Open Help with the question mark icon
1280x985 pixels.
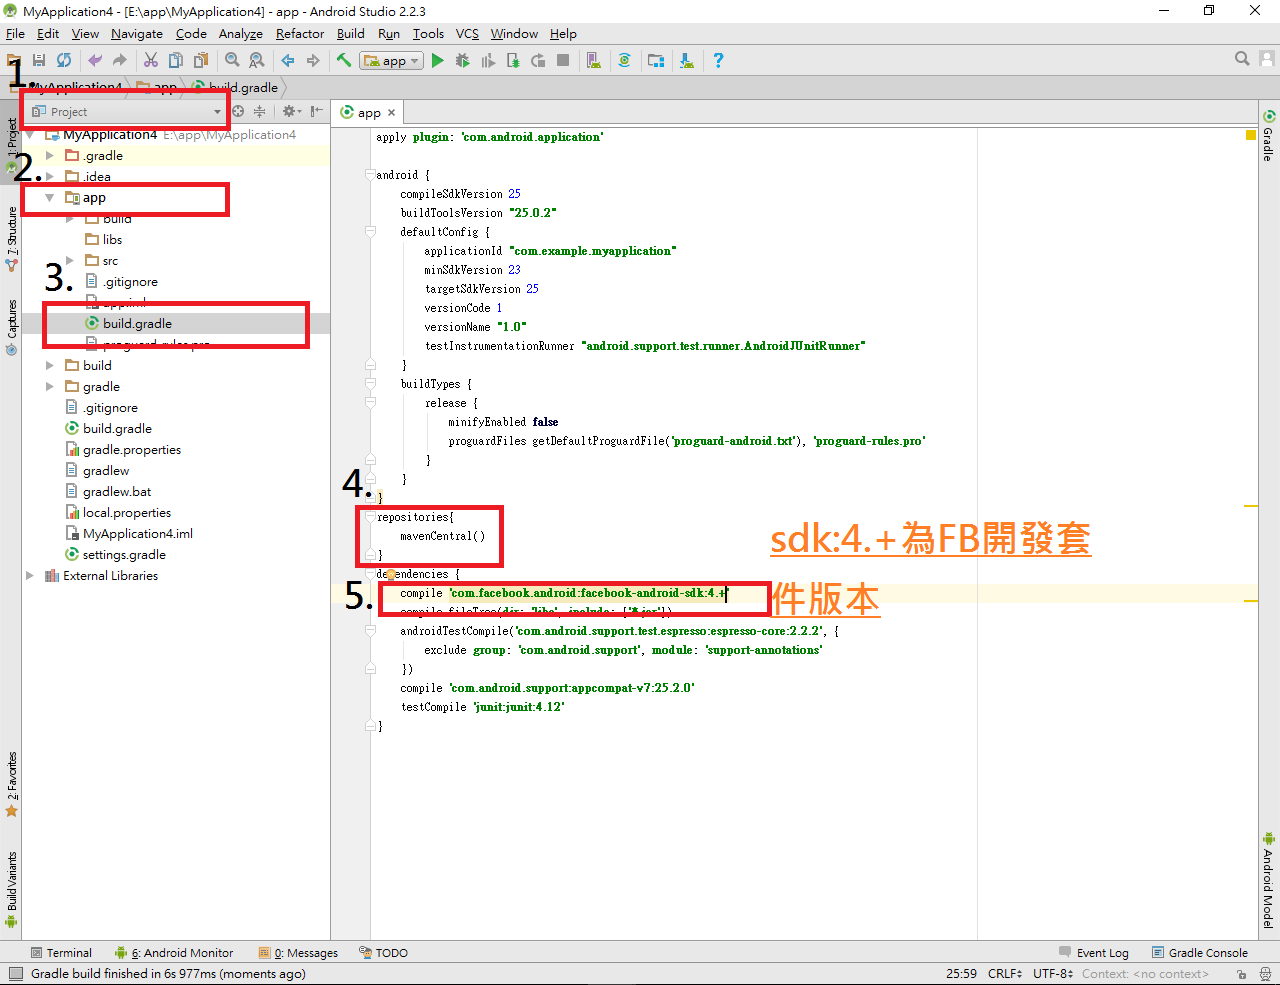click(718, 60)
